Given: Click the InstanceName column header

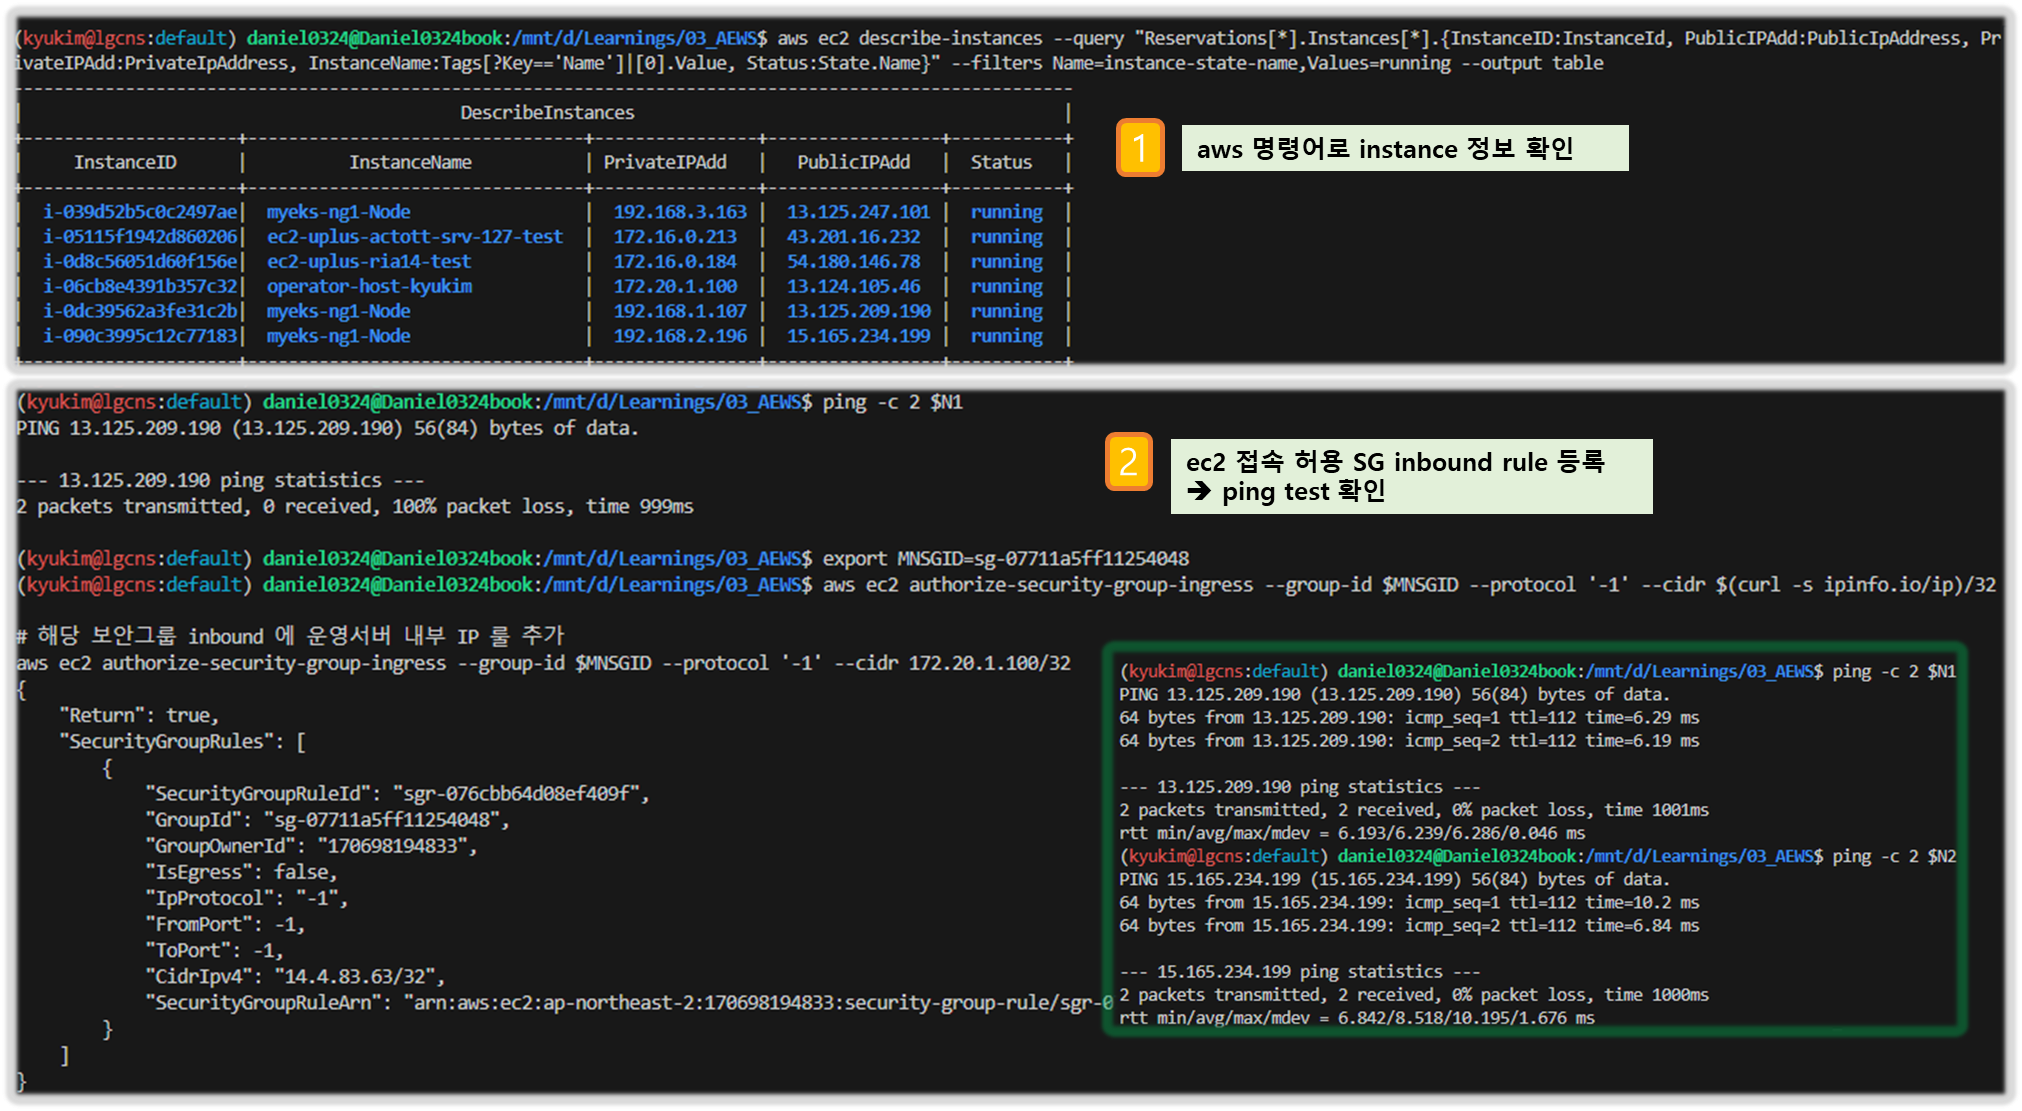Looking at the screenshot, I should [x=410, y=162].
